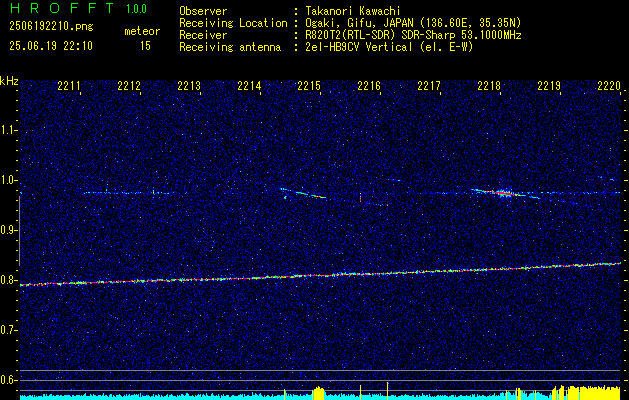Click the 2219 time marker
This screenshot has height=400, width=629.
[549, 85]
